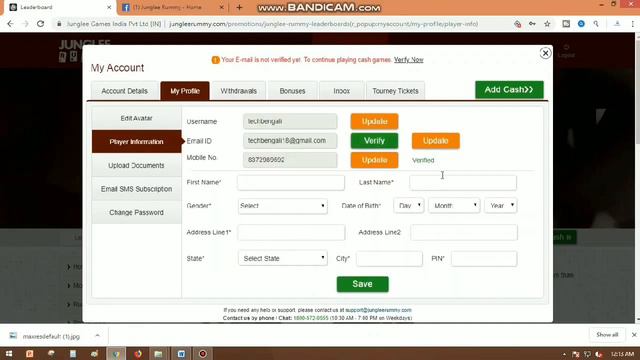The width and height of the screenshot is (640, 360).
Task: Switch to Junglee Rummy Facebook tab
Action: pos(173,7)
